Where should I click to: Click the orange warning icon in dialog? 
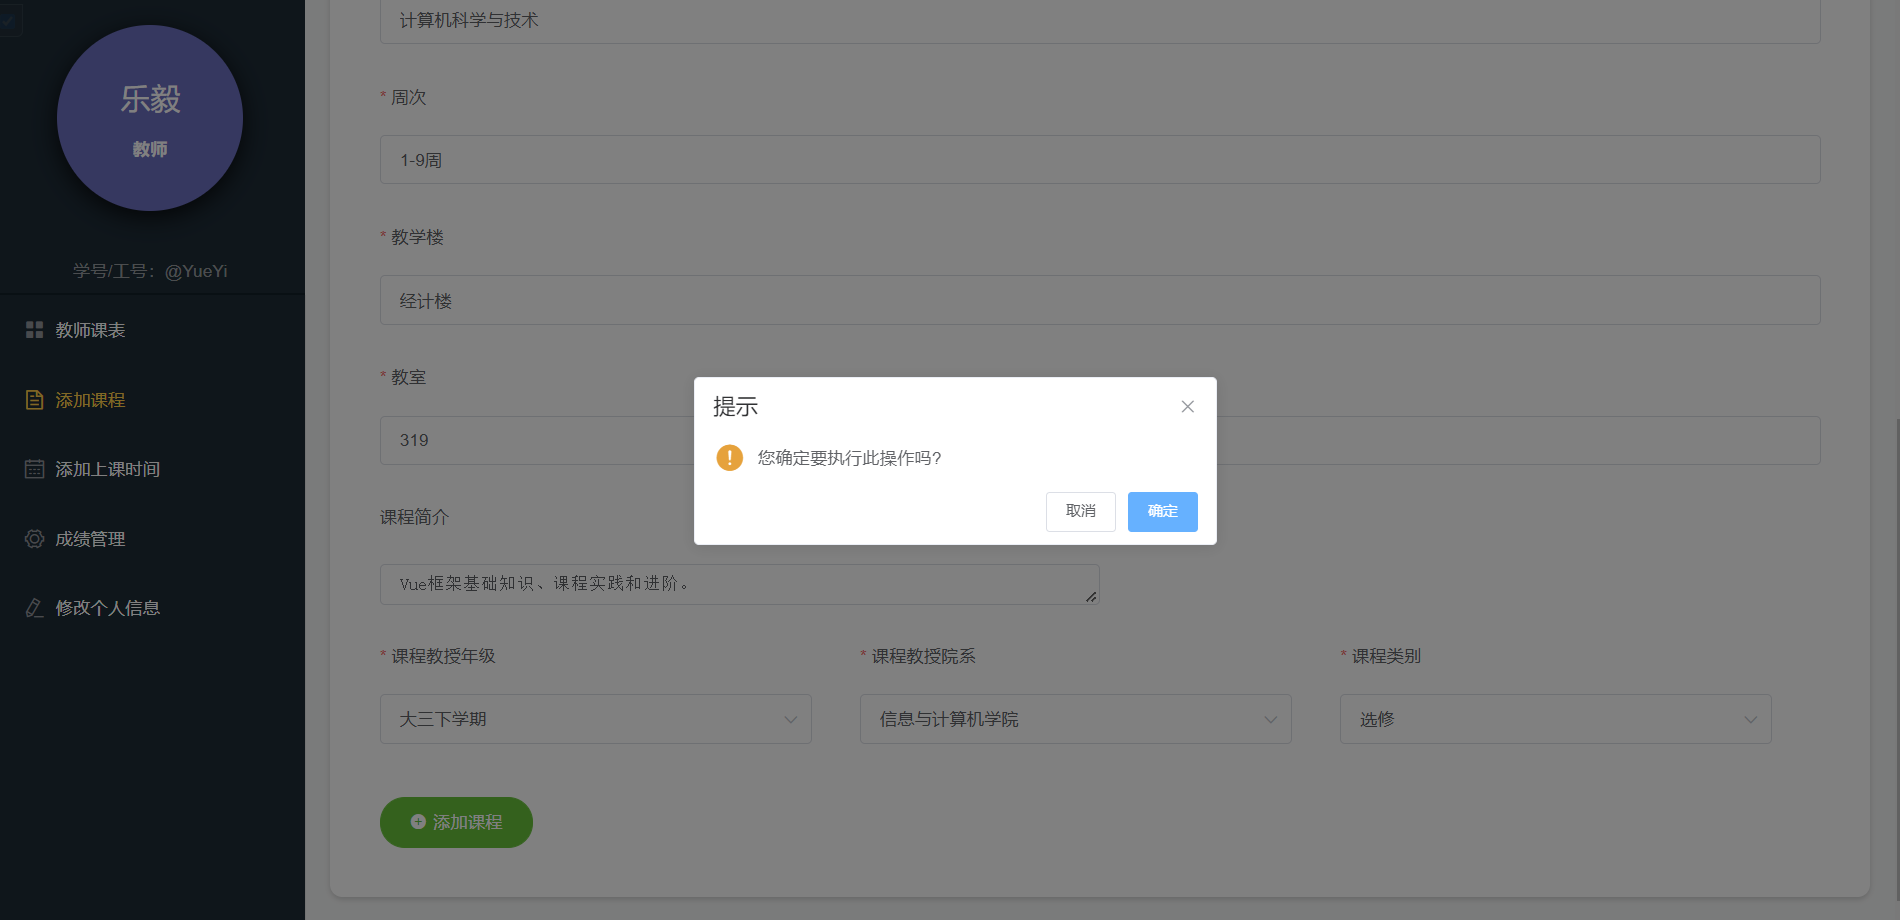pyautogui.click(x=729, y=458)
